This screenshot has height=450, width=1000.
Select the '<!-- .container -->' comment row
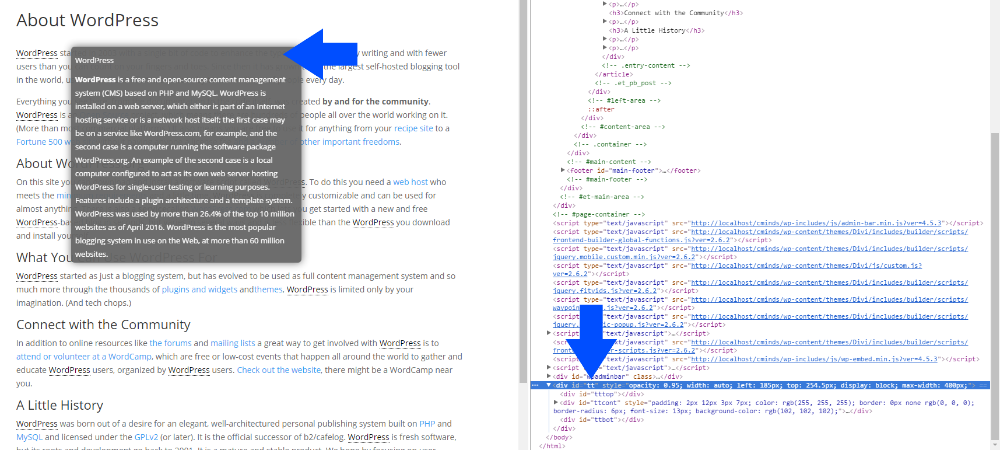[610, 144]
